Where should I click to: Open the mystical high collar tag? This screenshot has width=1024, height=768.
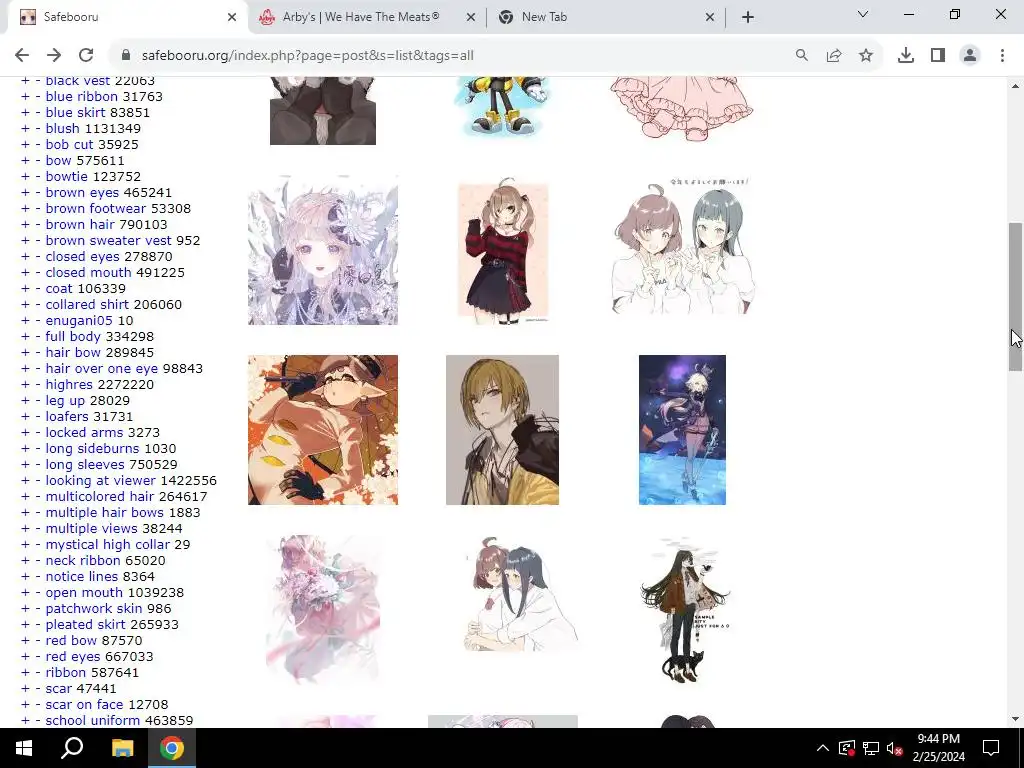pyautogui.click(x=108, y=545)
